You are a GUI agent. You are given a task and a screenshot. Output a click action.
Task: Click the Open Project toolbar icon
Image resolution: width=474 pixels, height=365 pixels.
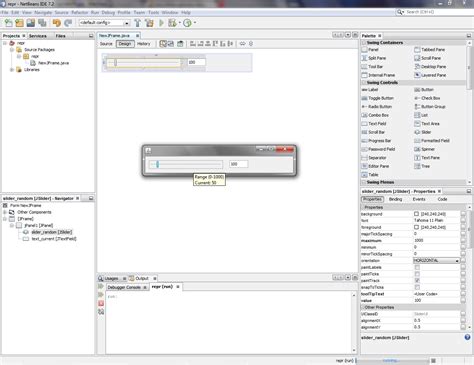pos(31,23)
